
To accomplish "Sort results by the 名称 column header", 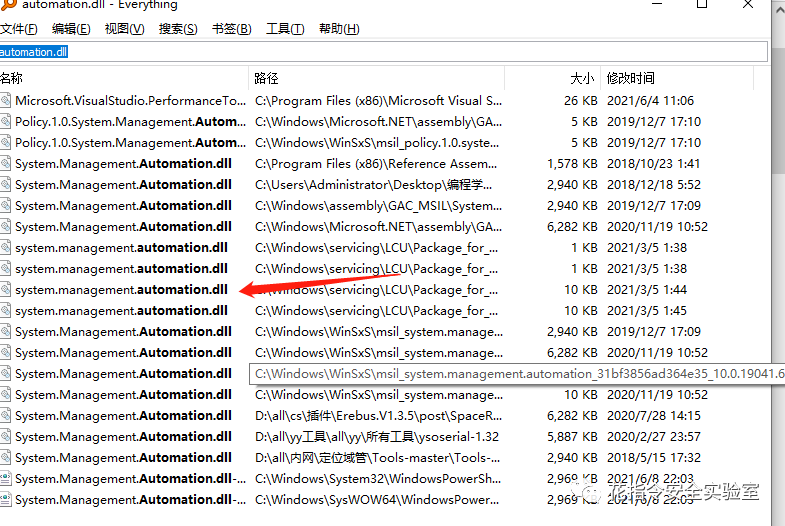I will coord(123,78).
